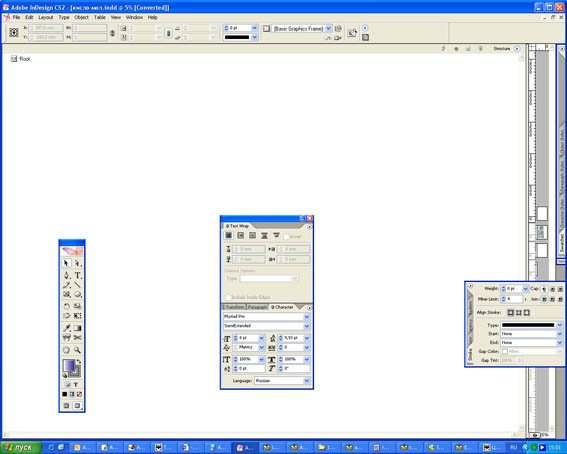Select the Shear tool

point(66,316)
